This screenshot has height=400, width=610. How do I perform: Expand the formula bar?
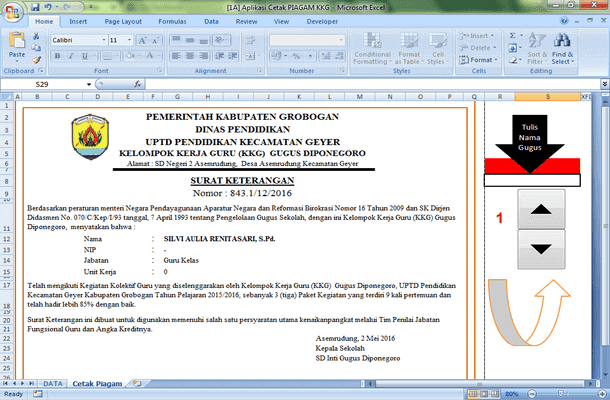point(605,84)
